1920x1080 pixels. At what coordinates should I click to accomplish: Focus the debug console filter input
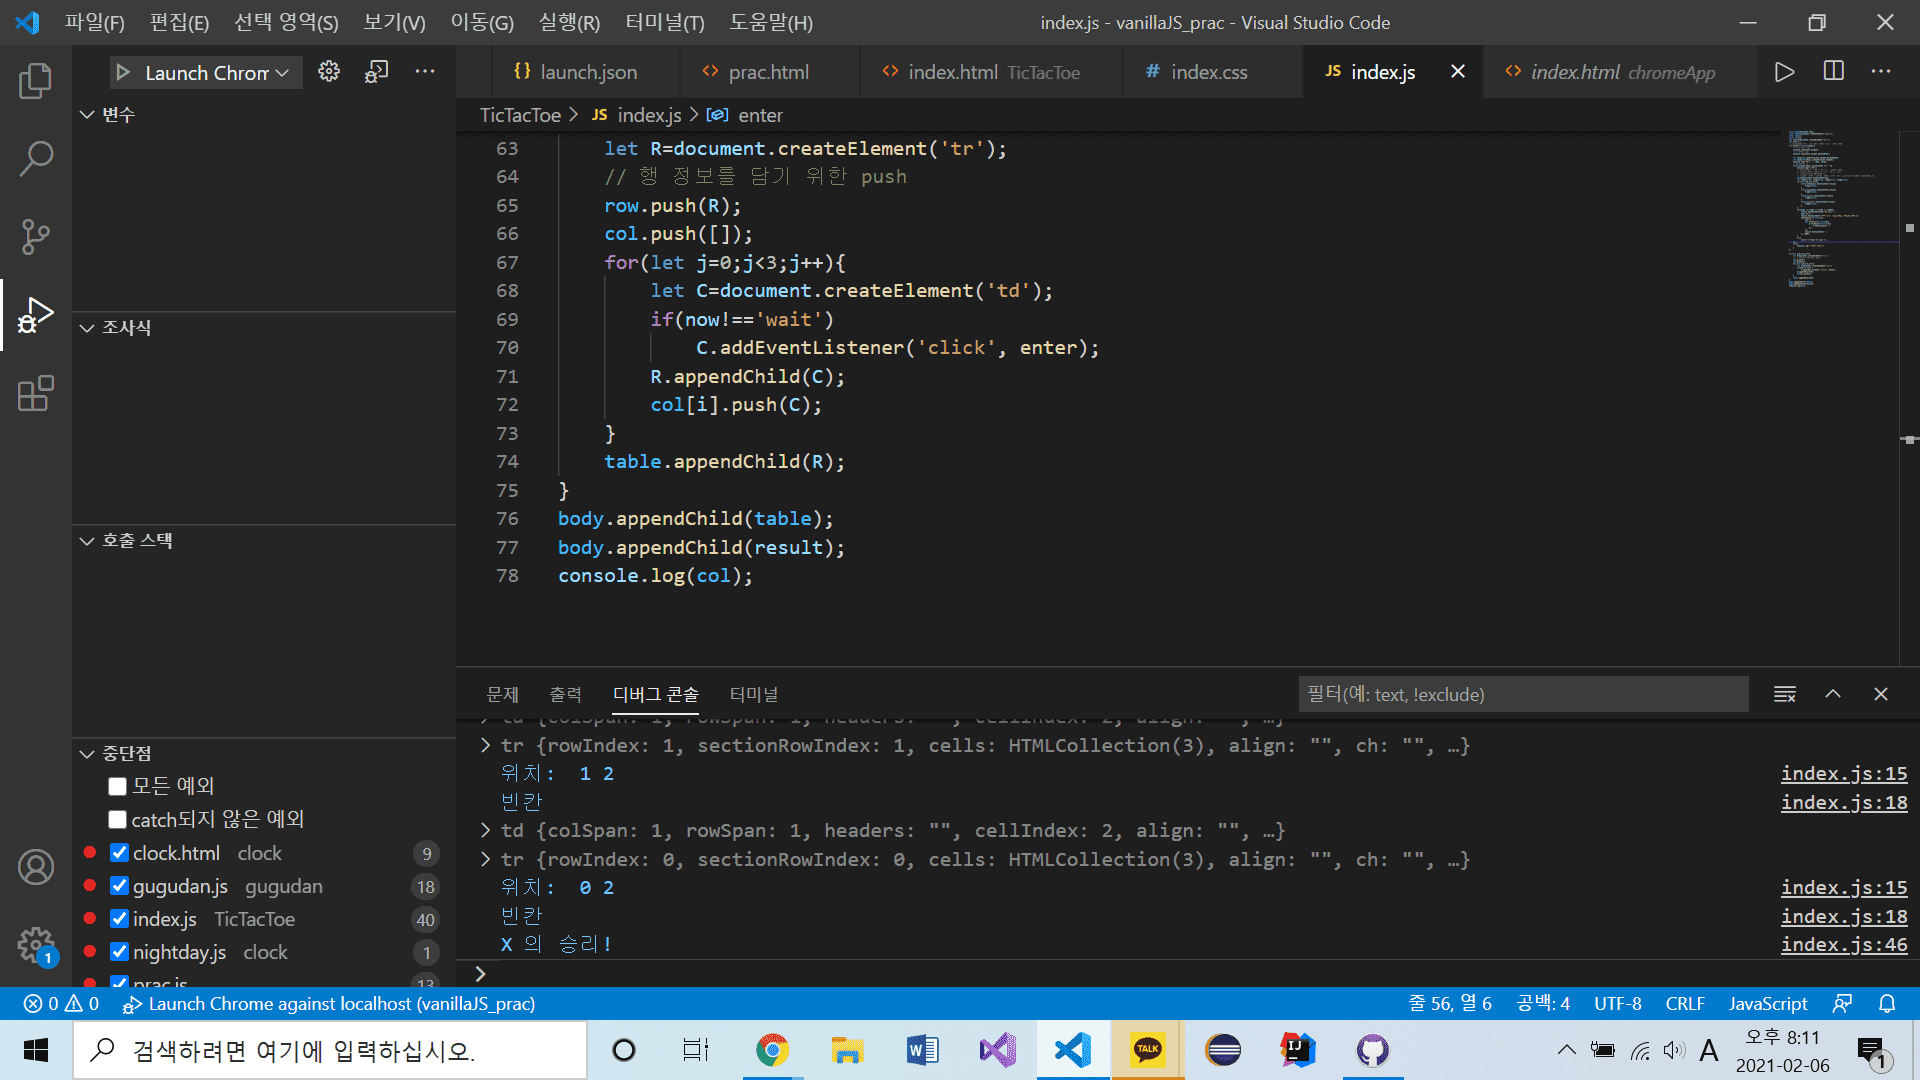click(x=1522, y=694)
